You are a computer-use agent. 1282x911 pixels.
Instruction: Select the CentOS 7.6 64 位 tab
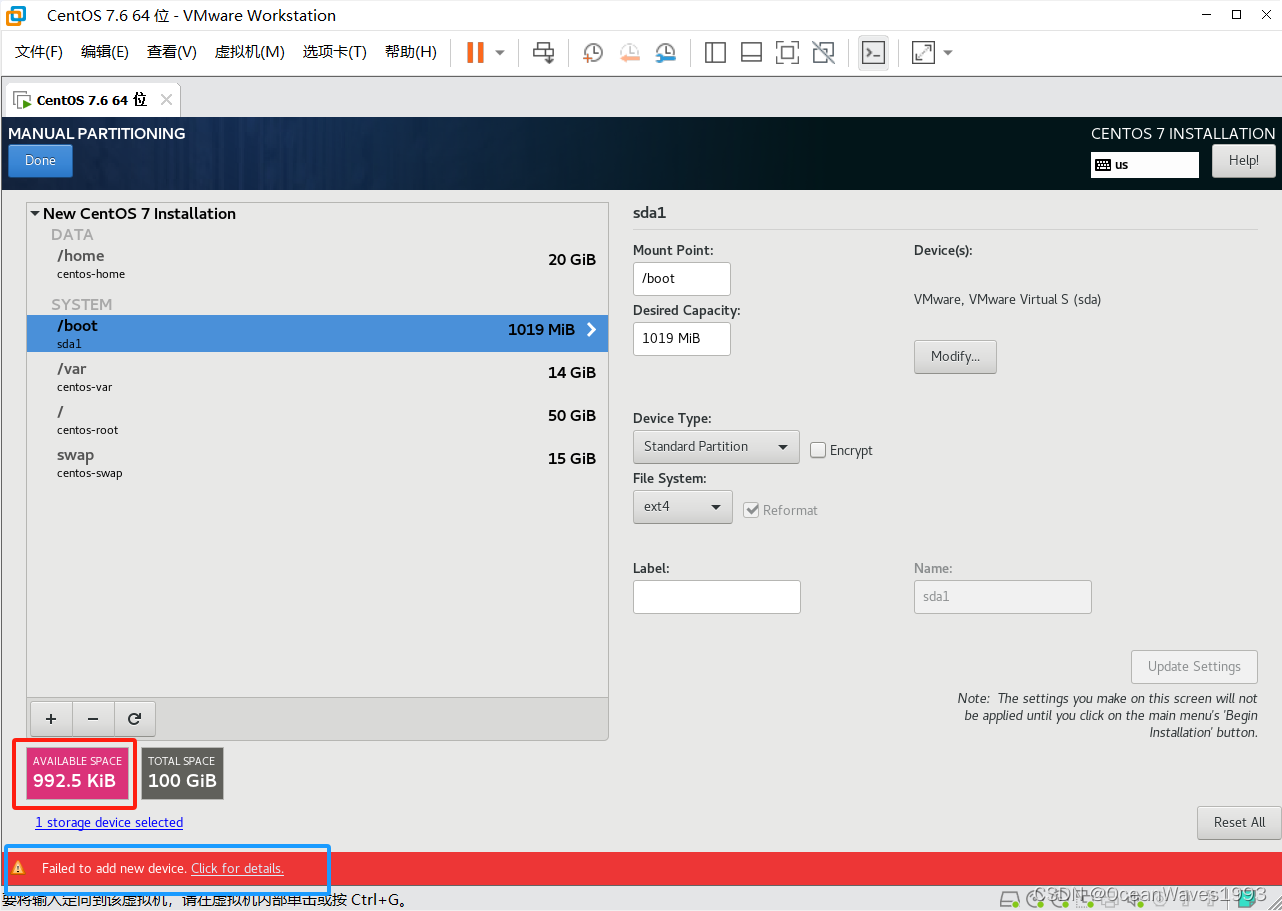coord(91,100)
